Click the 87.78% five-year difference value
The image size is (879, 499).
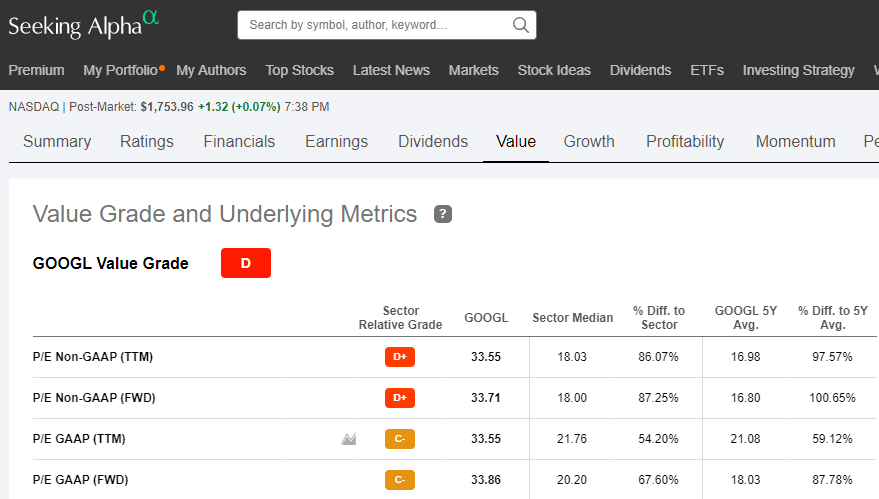(x=832, y=479)
